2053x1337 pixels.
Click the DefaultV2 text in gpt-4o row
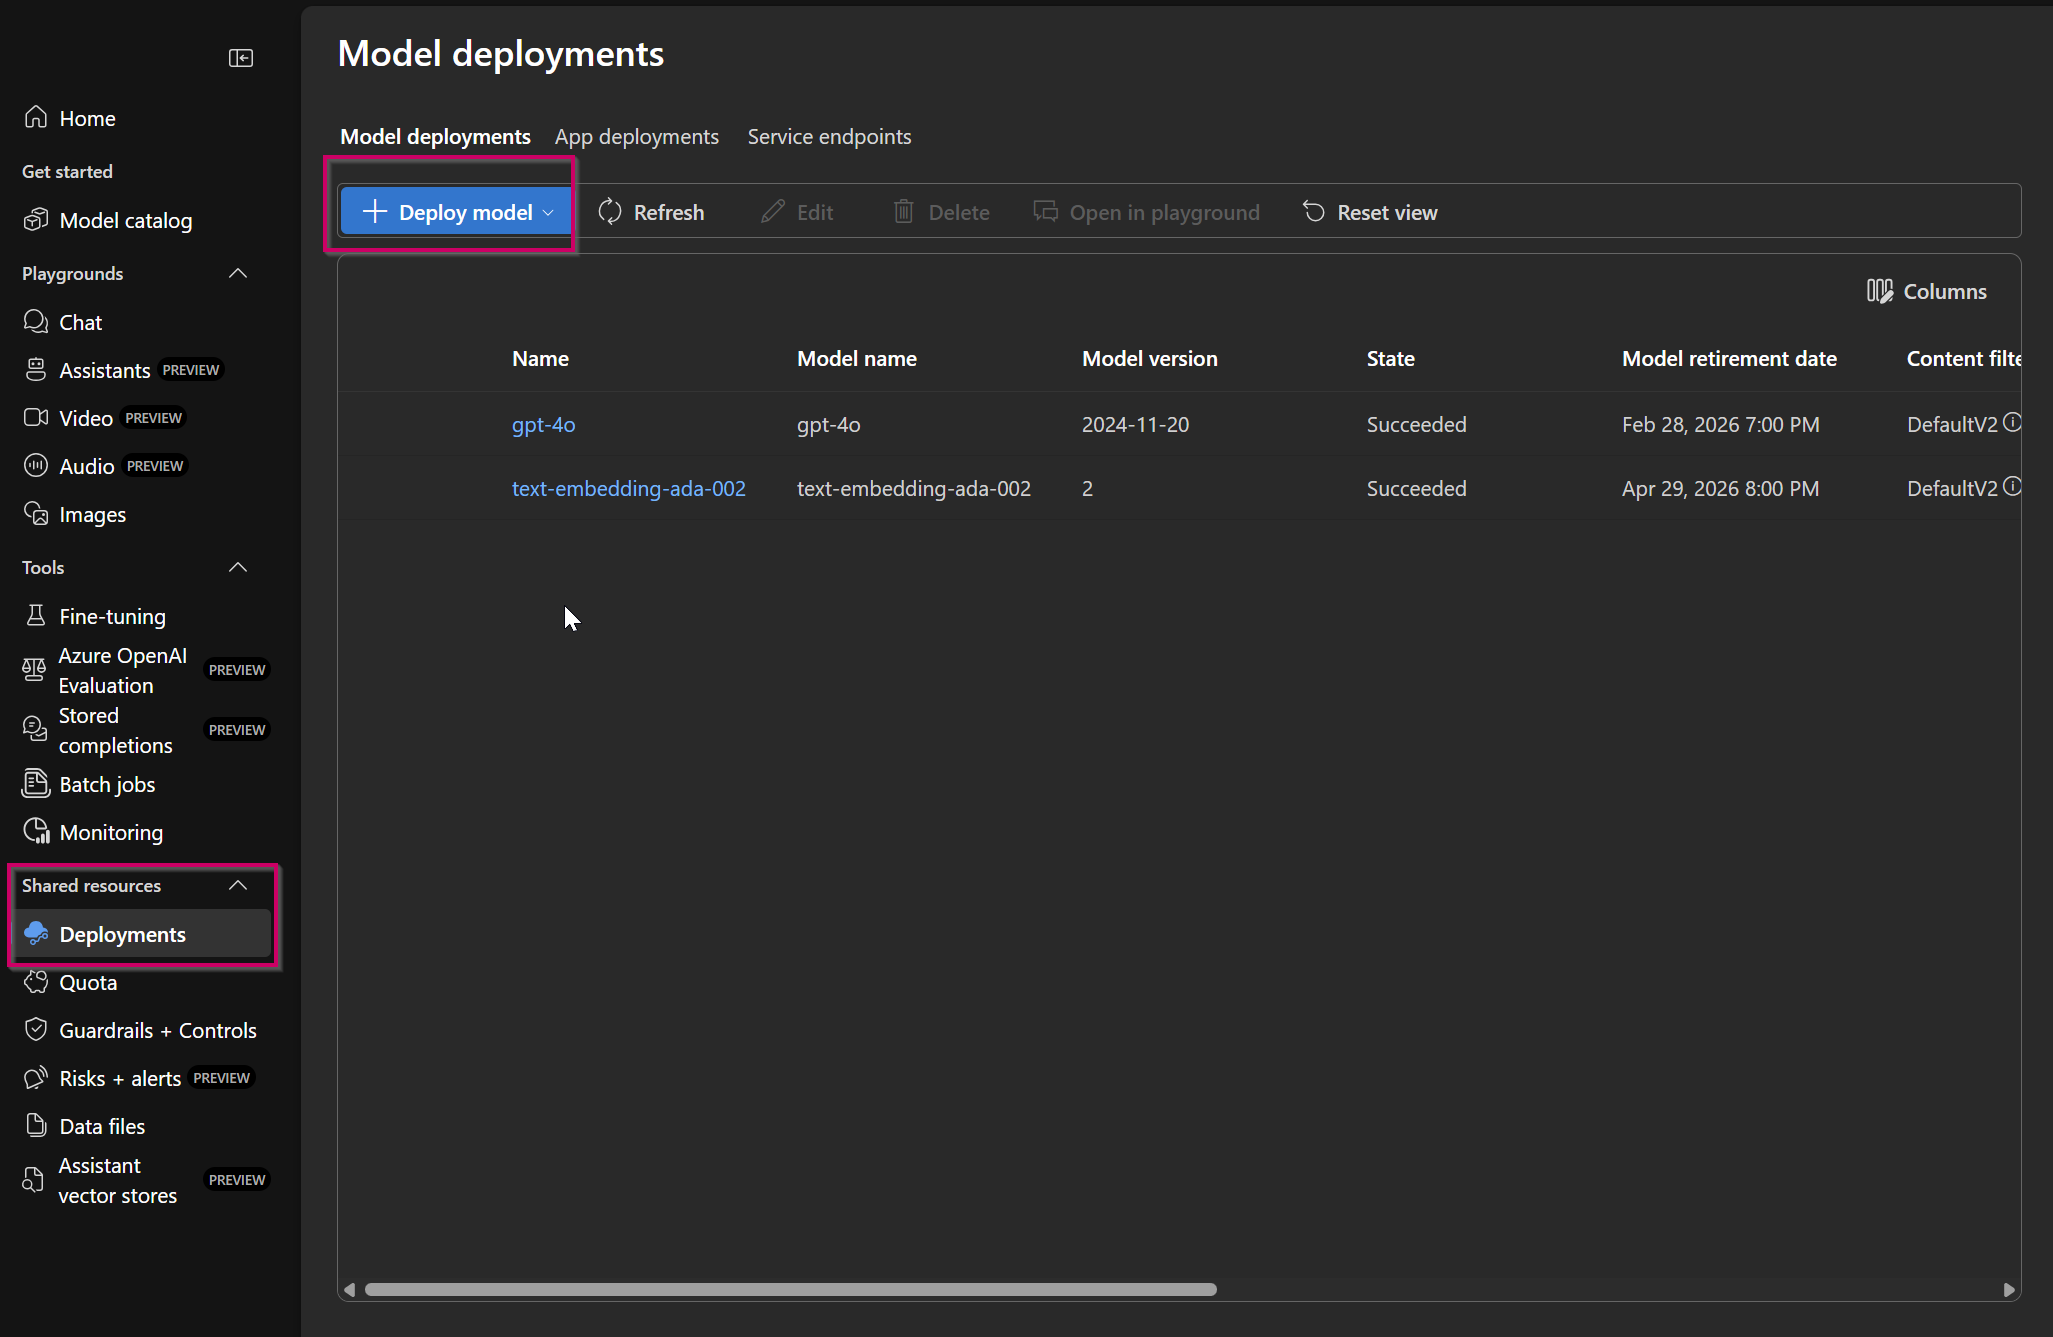1952,424
